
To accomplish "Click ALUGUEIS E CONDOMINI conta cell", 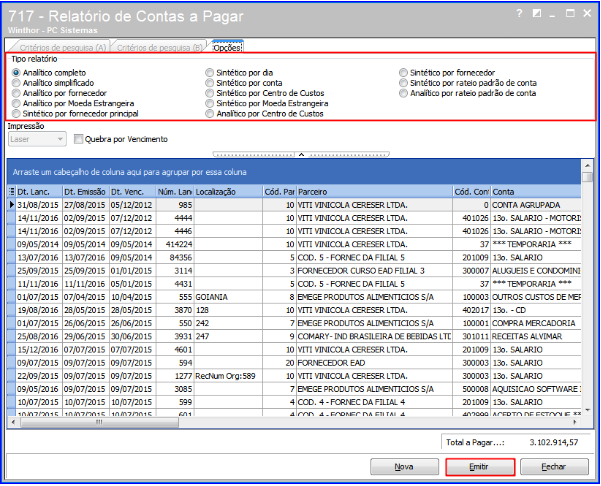I will (536, 271).
